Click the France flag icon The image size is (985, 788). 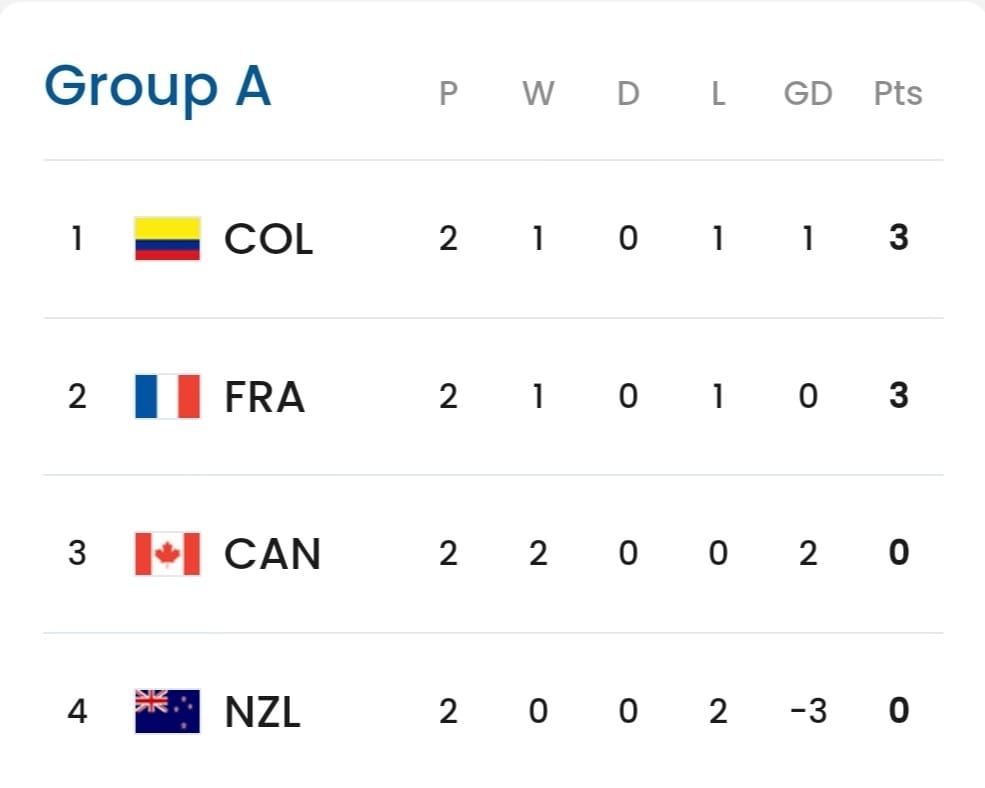coord(167,396)
